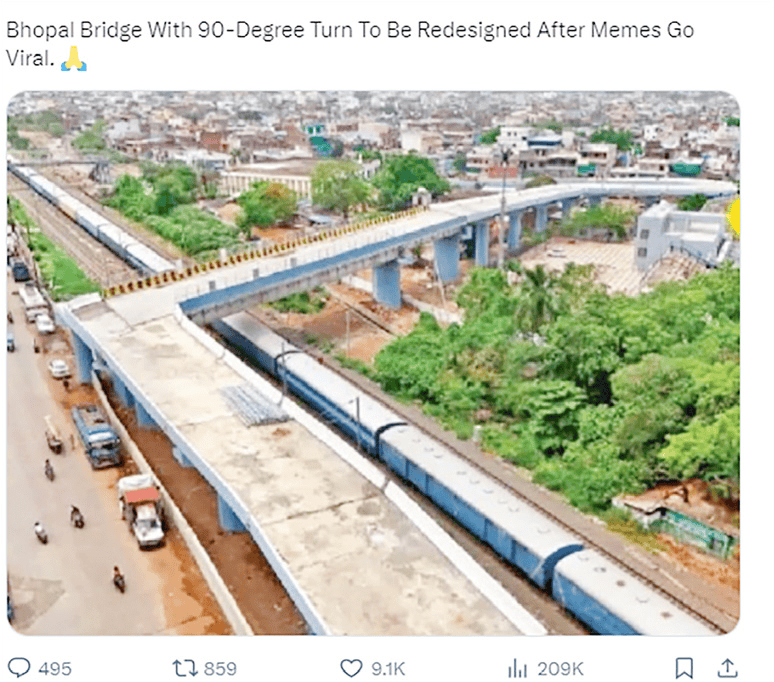Screen dimensions: 774x682
Task: Bookmark this post
Action: click(684, 667)
